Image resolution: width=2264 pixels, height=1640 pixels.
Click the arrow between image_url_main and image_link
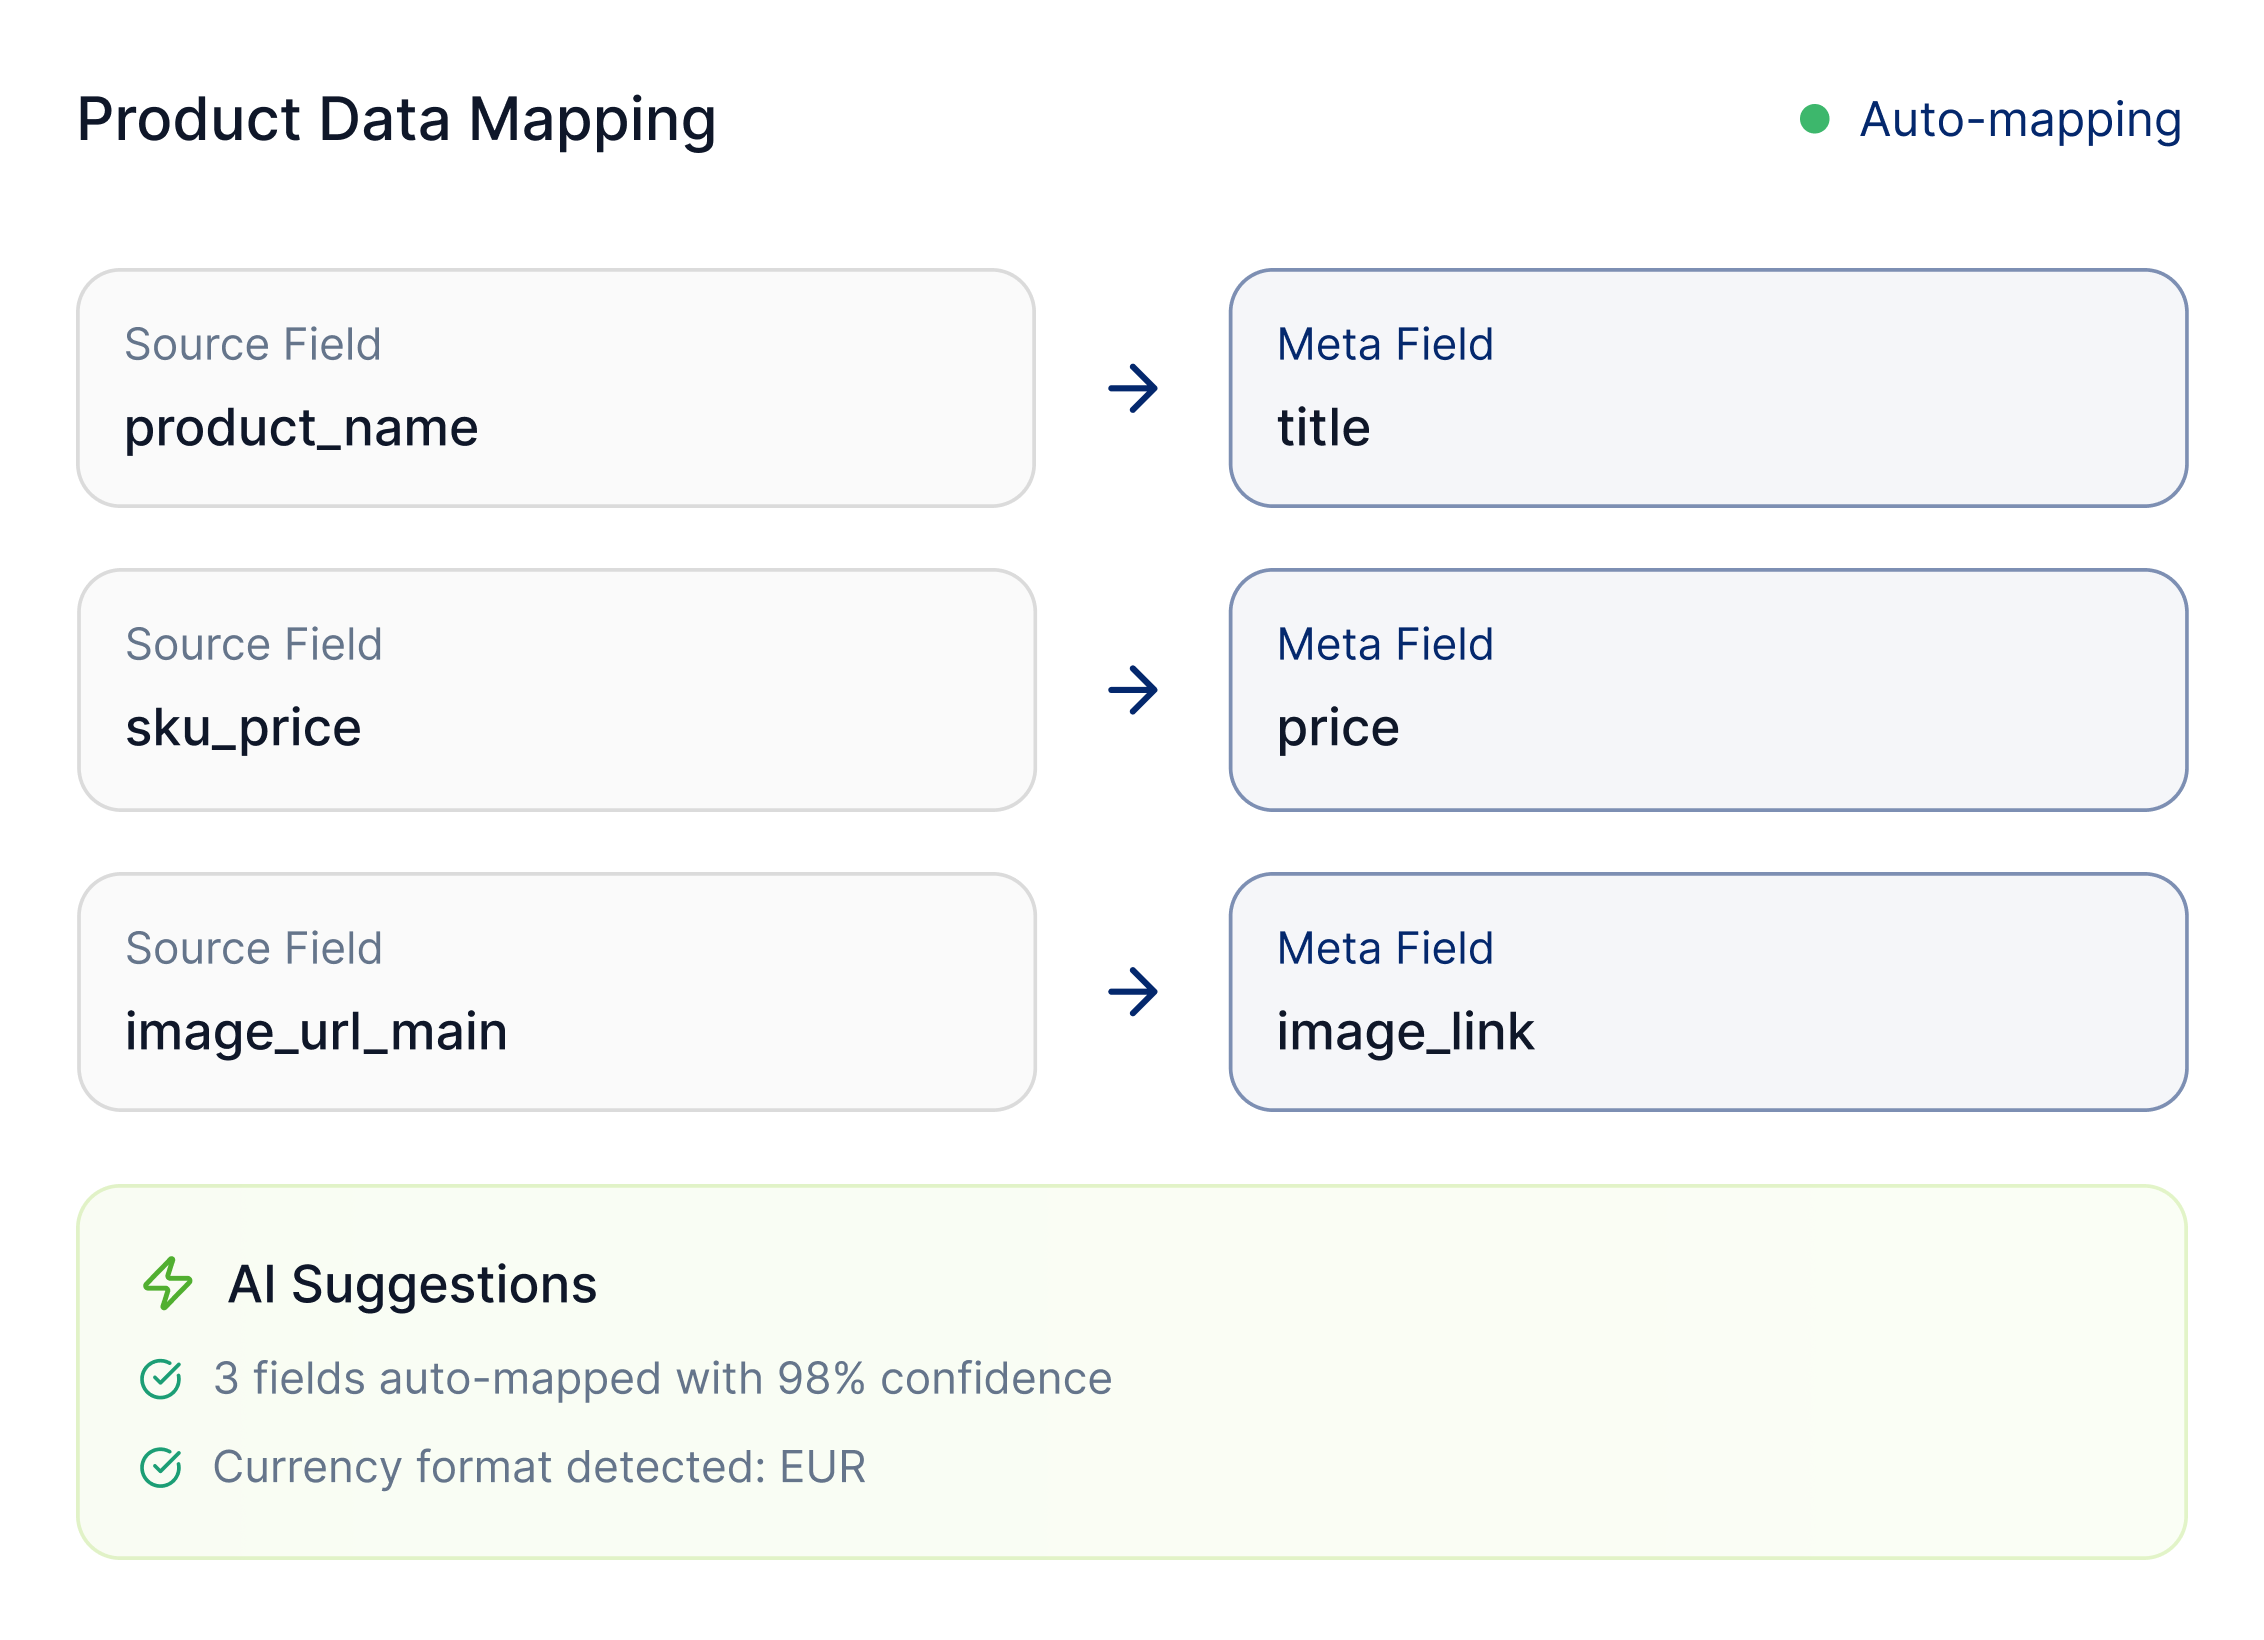pos(1133,992)
